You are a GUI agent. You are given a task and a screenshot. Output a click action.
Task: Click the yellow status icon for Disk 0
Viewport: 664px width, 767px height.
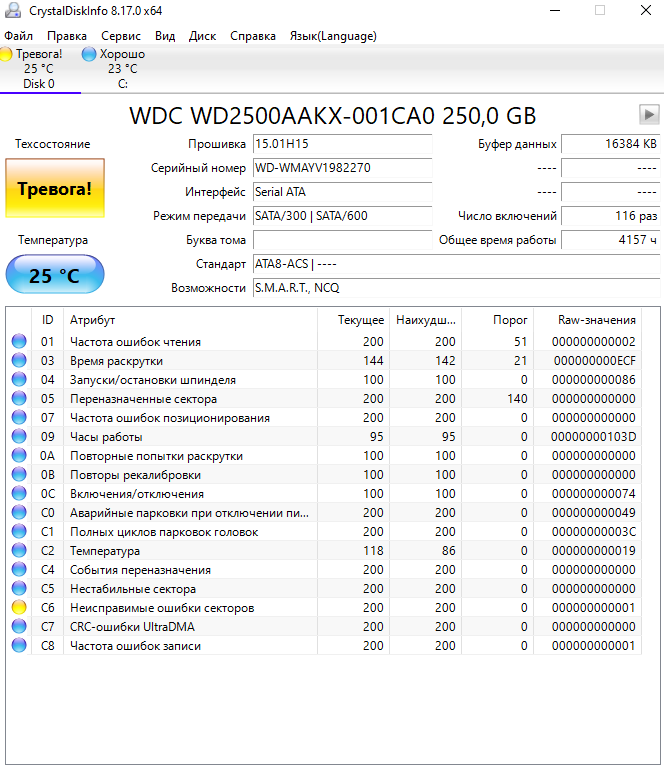point(6,54)
